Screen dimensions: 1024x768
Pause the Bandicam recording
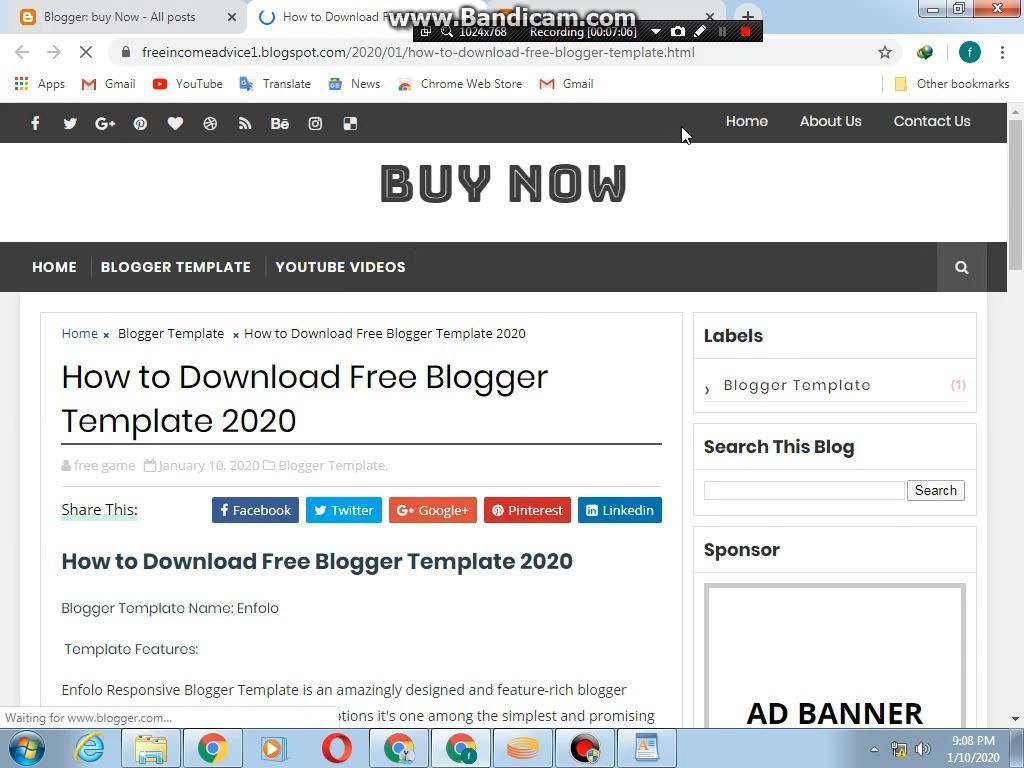(722, 31)
